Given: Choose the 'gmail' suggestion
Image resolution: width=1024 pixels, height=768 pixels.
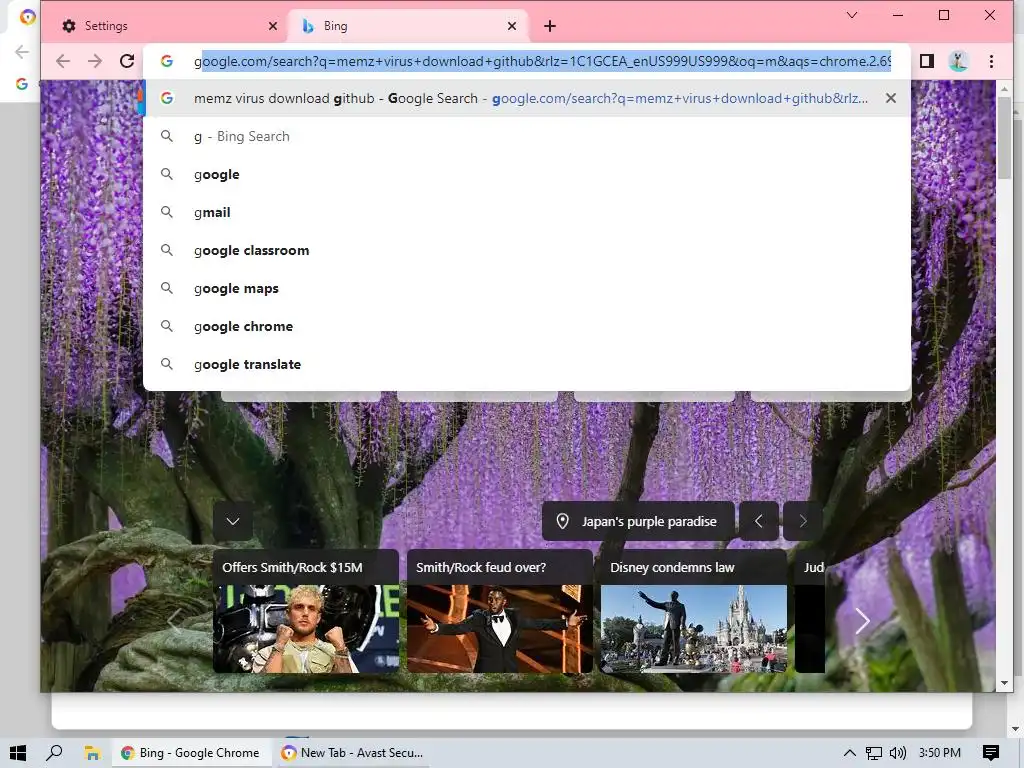Looking at the screenshot, I should tap(526, 212).
